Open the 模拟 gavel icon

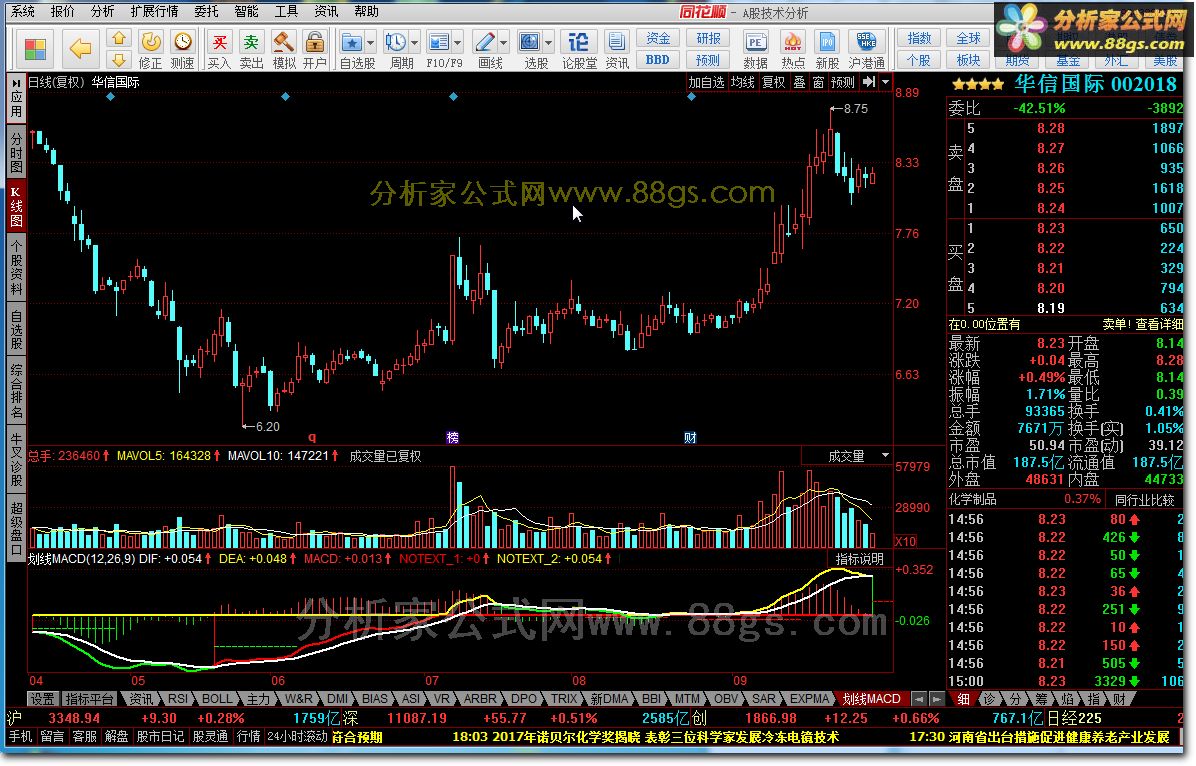284,50
